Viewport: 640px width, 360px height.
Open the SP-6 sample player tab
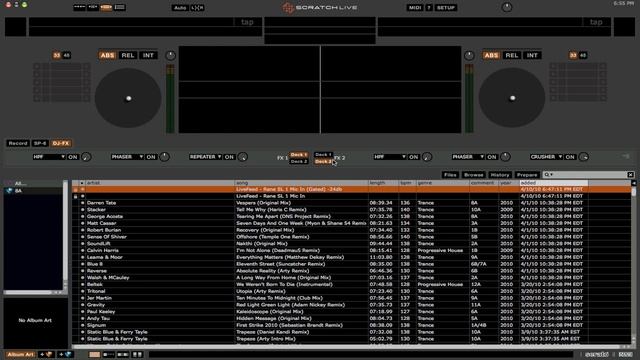pos(40,143)
